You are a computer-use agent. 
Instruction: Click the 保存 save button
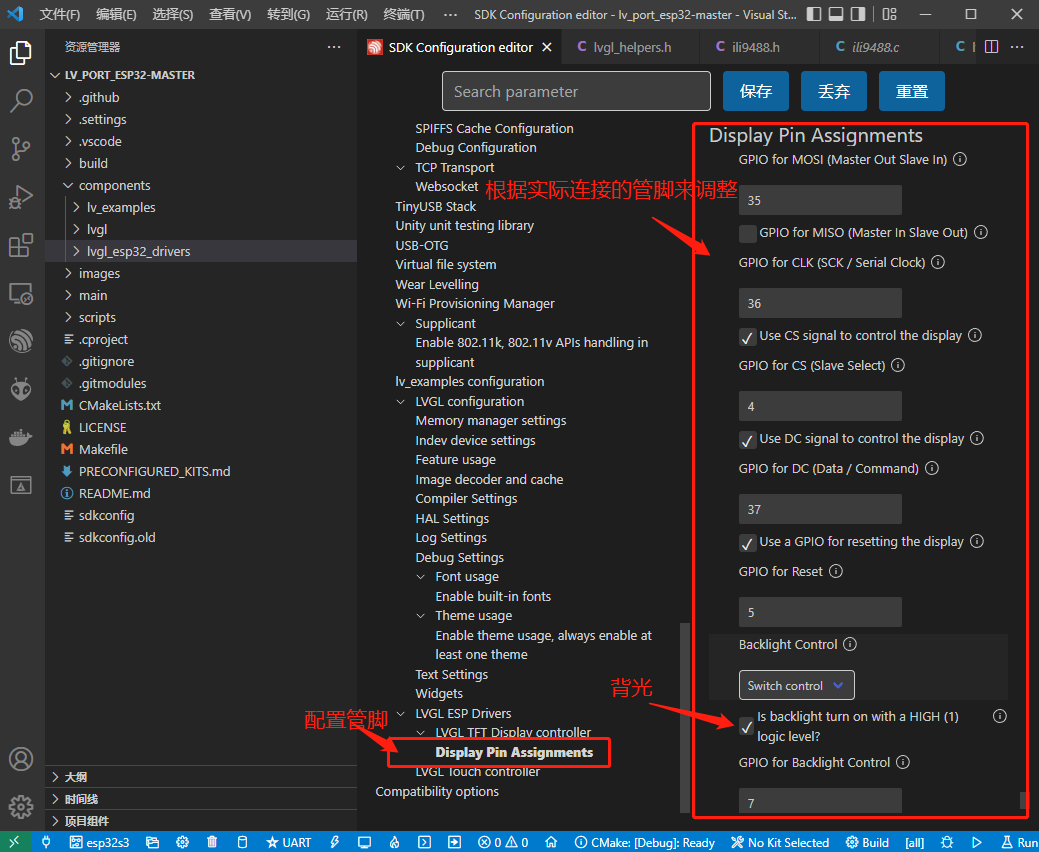click(x=755, y=91)
